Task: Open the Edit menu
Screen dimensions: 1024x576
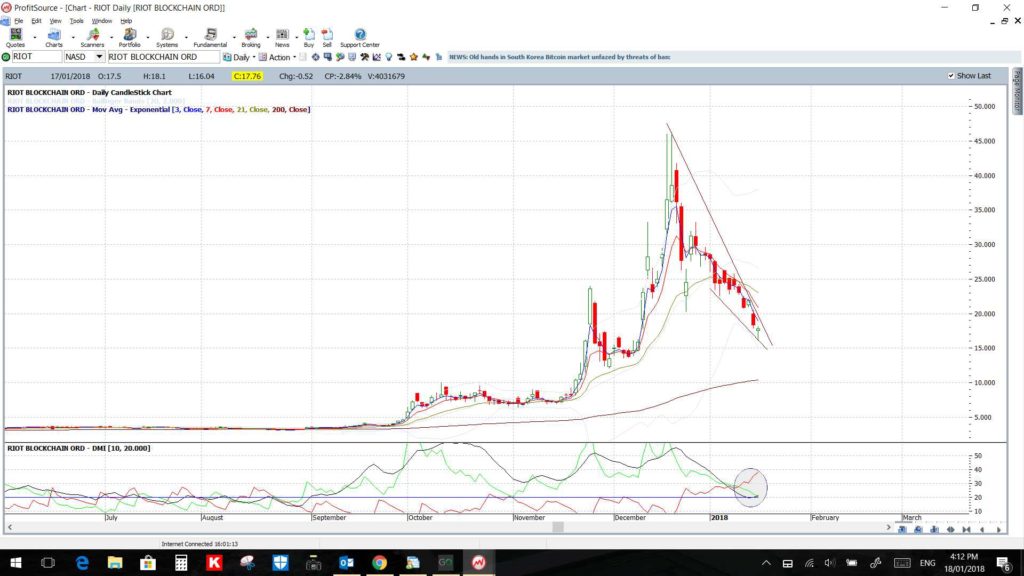Action: [x=36, y=21]
